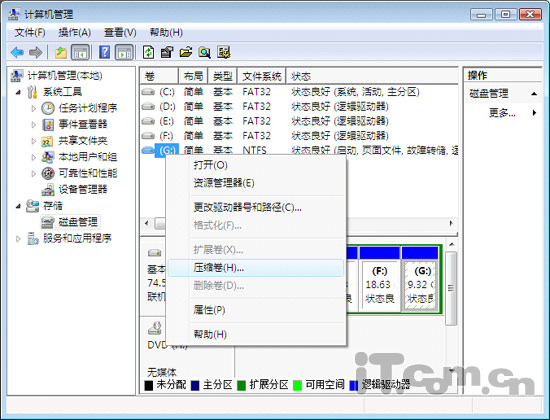The width and height of the screenshot is (550, 420).
Task: Click the 文件系统 column header
Action: 262,76
